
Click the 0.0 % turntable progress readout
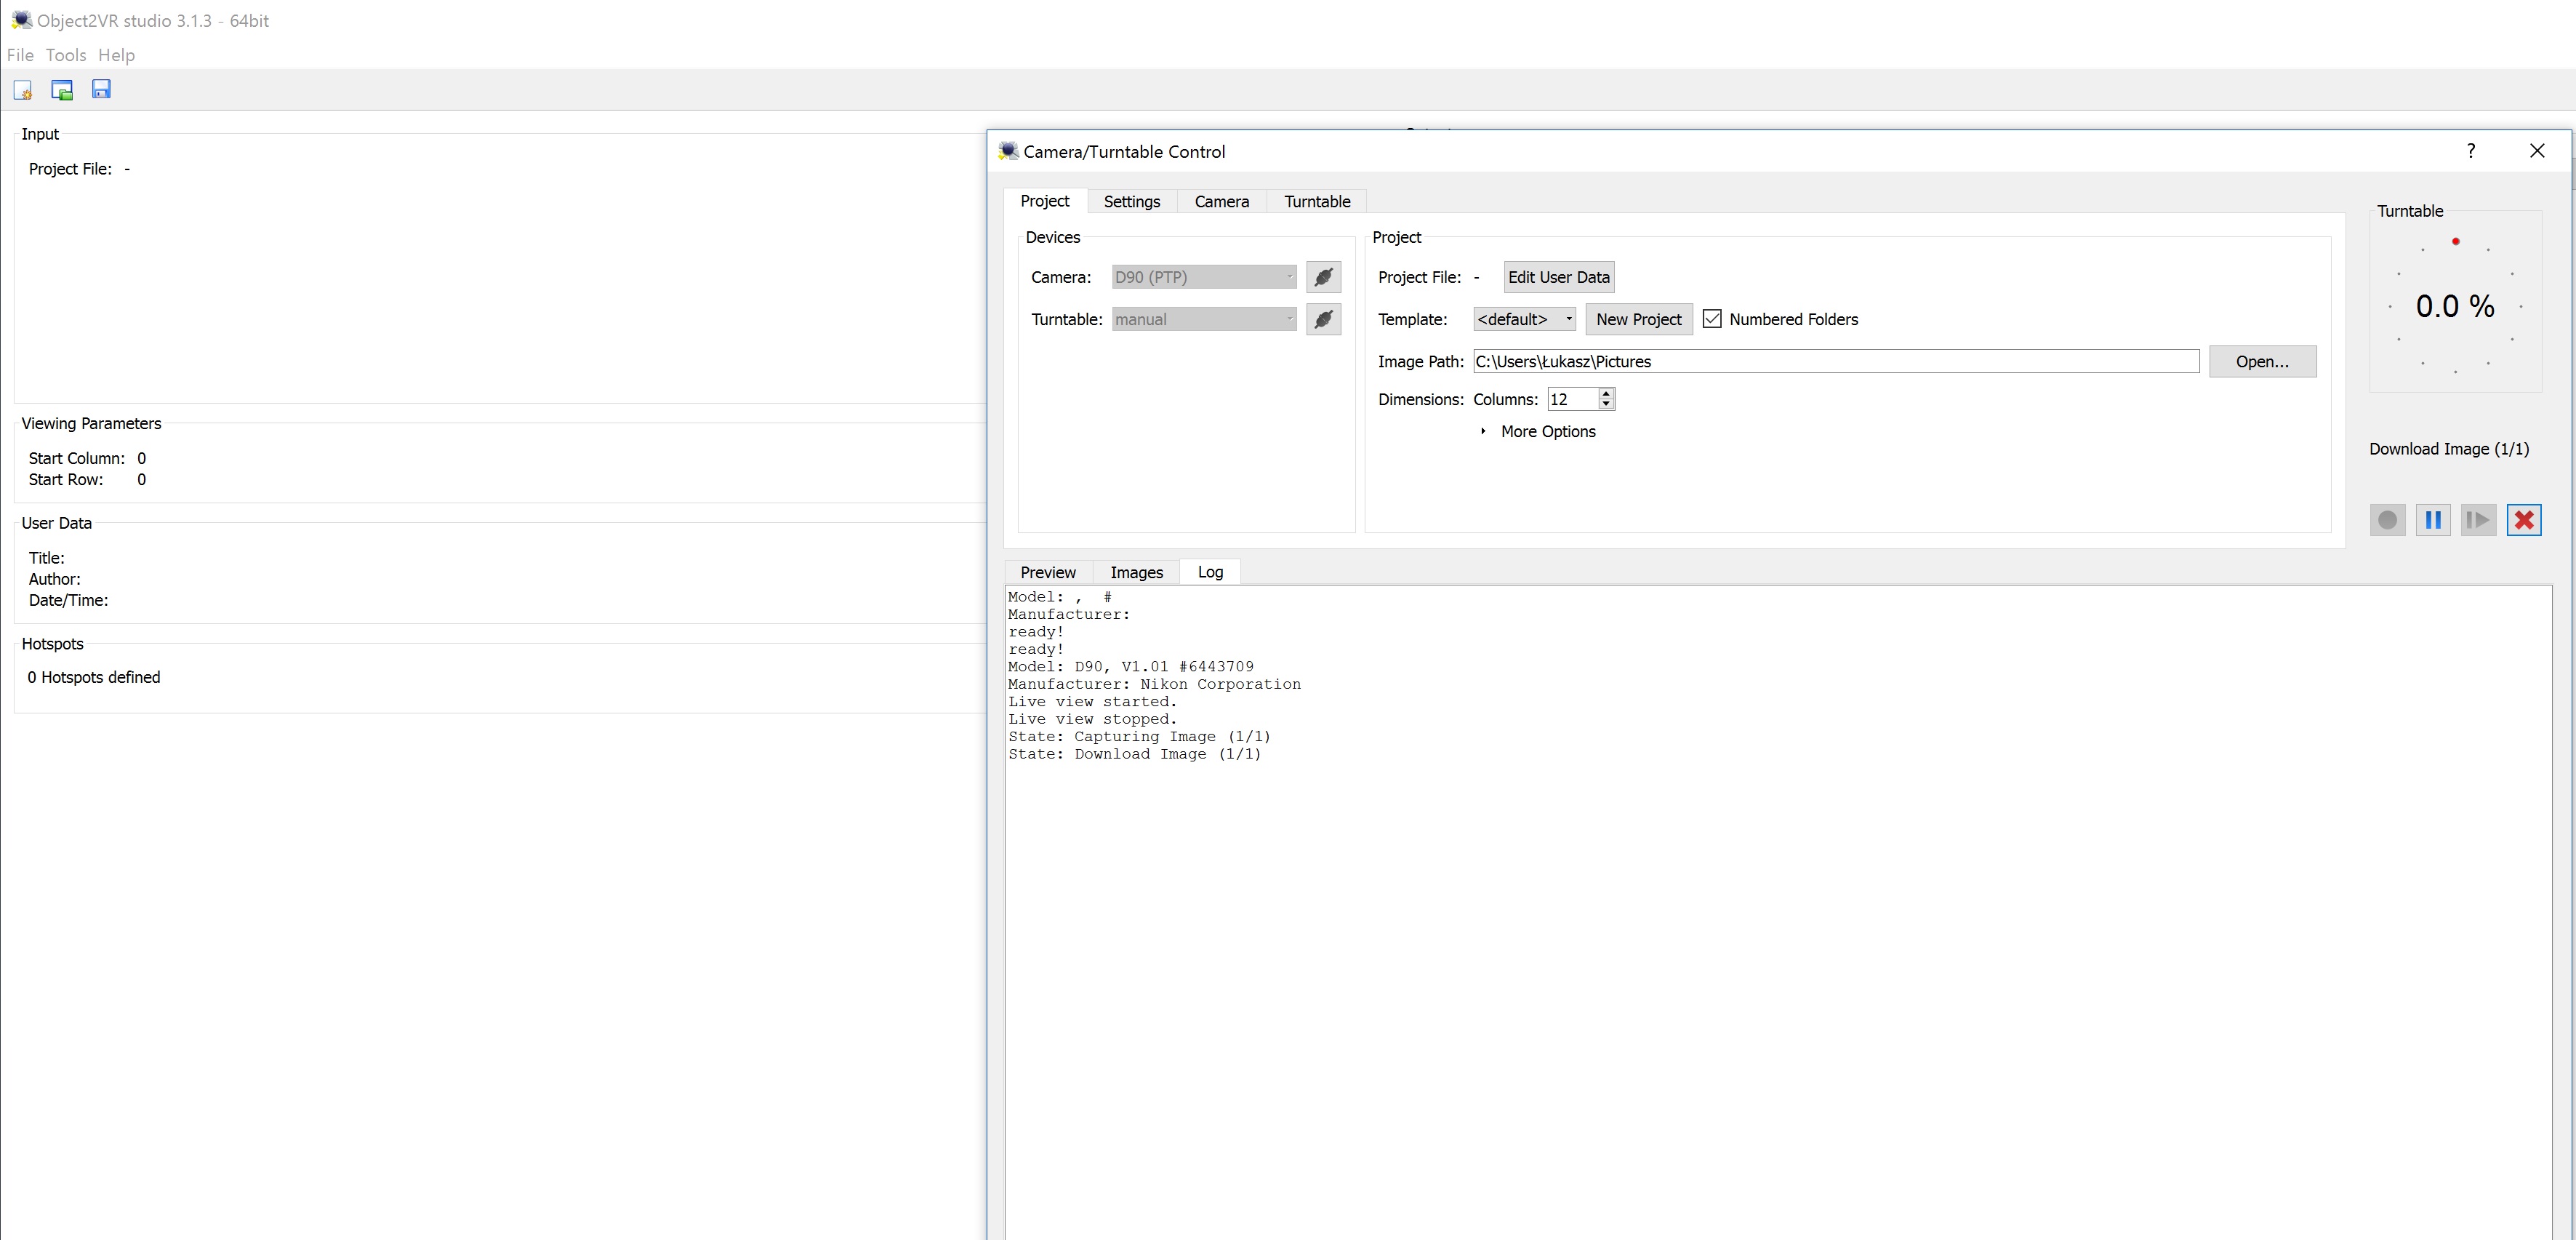tap(2455, 306)
